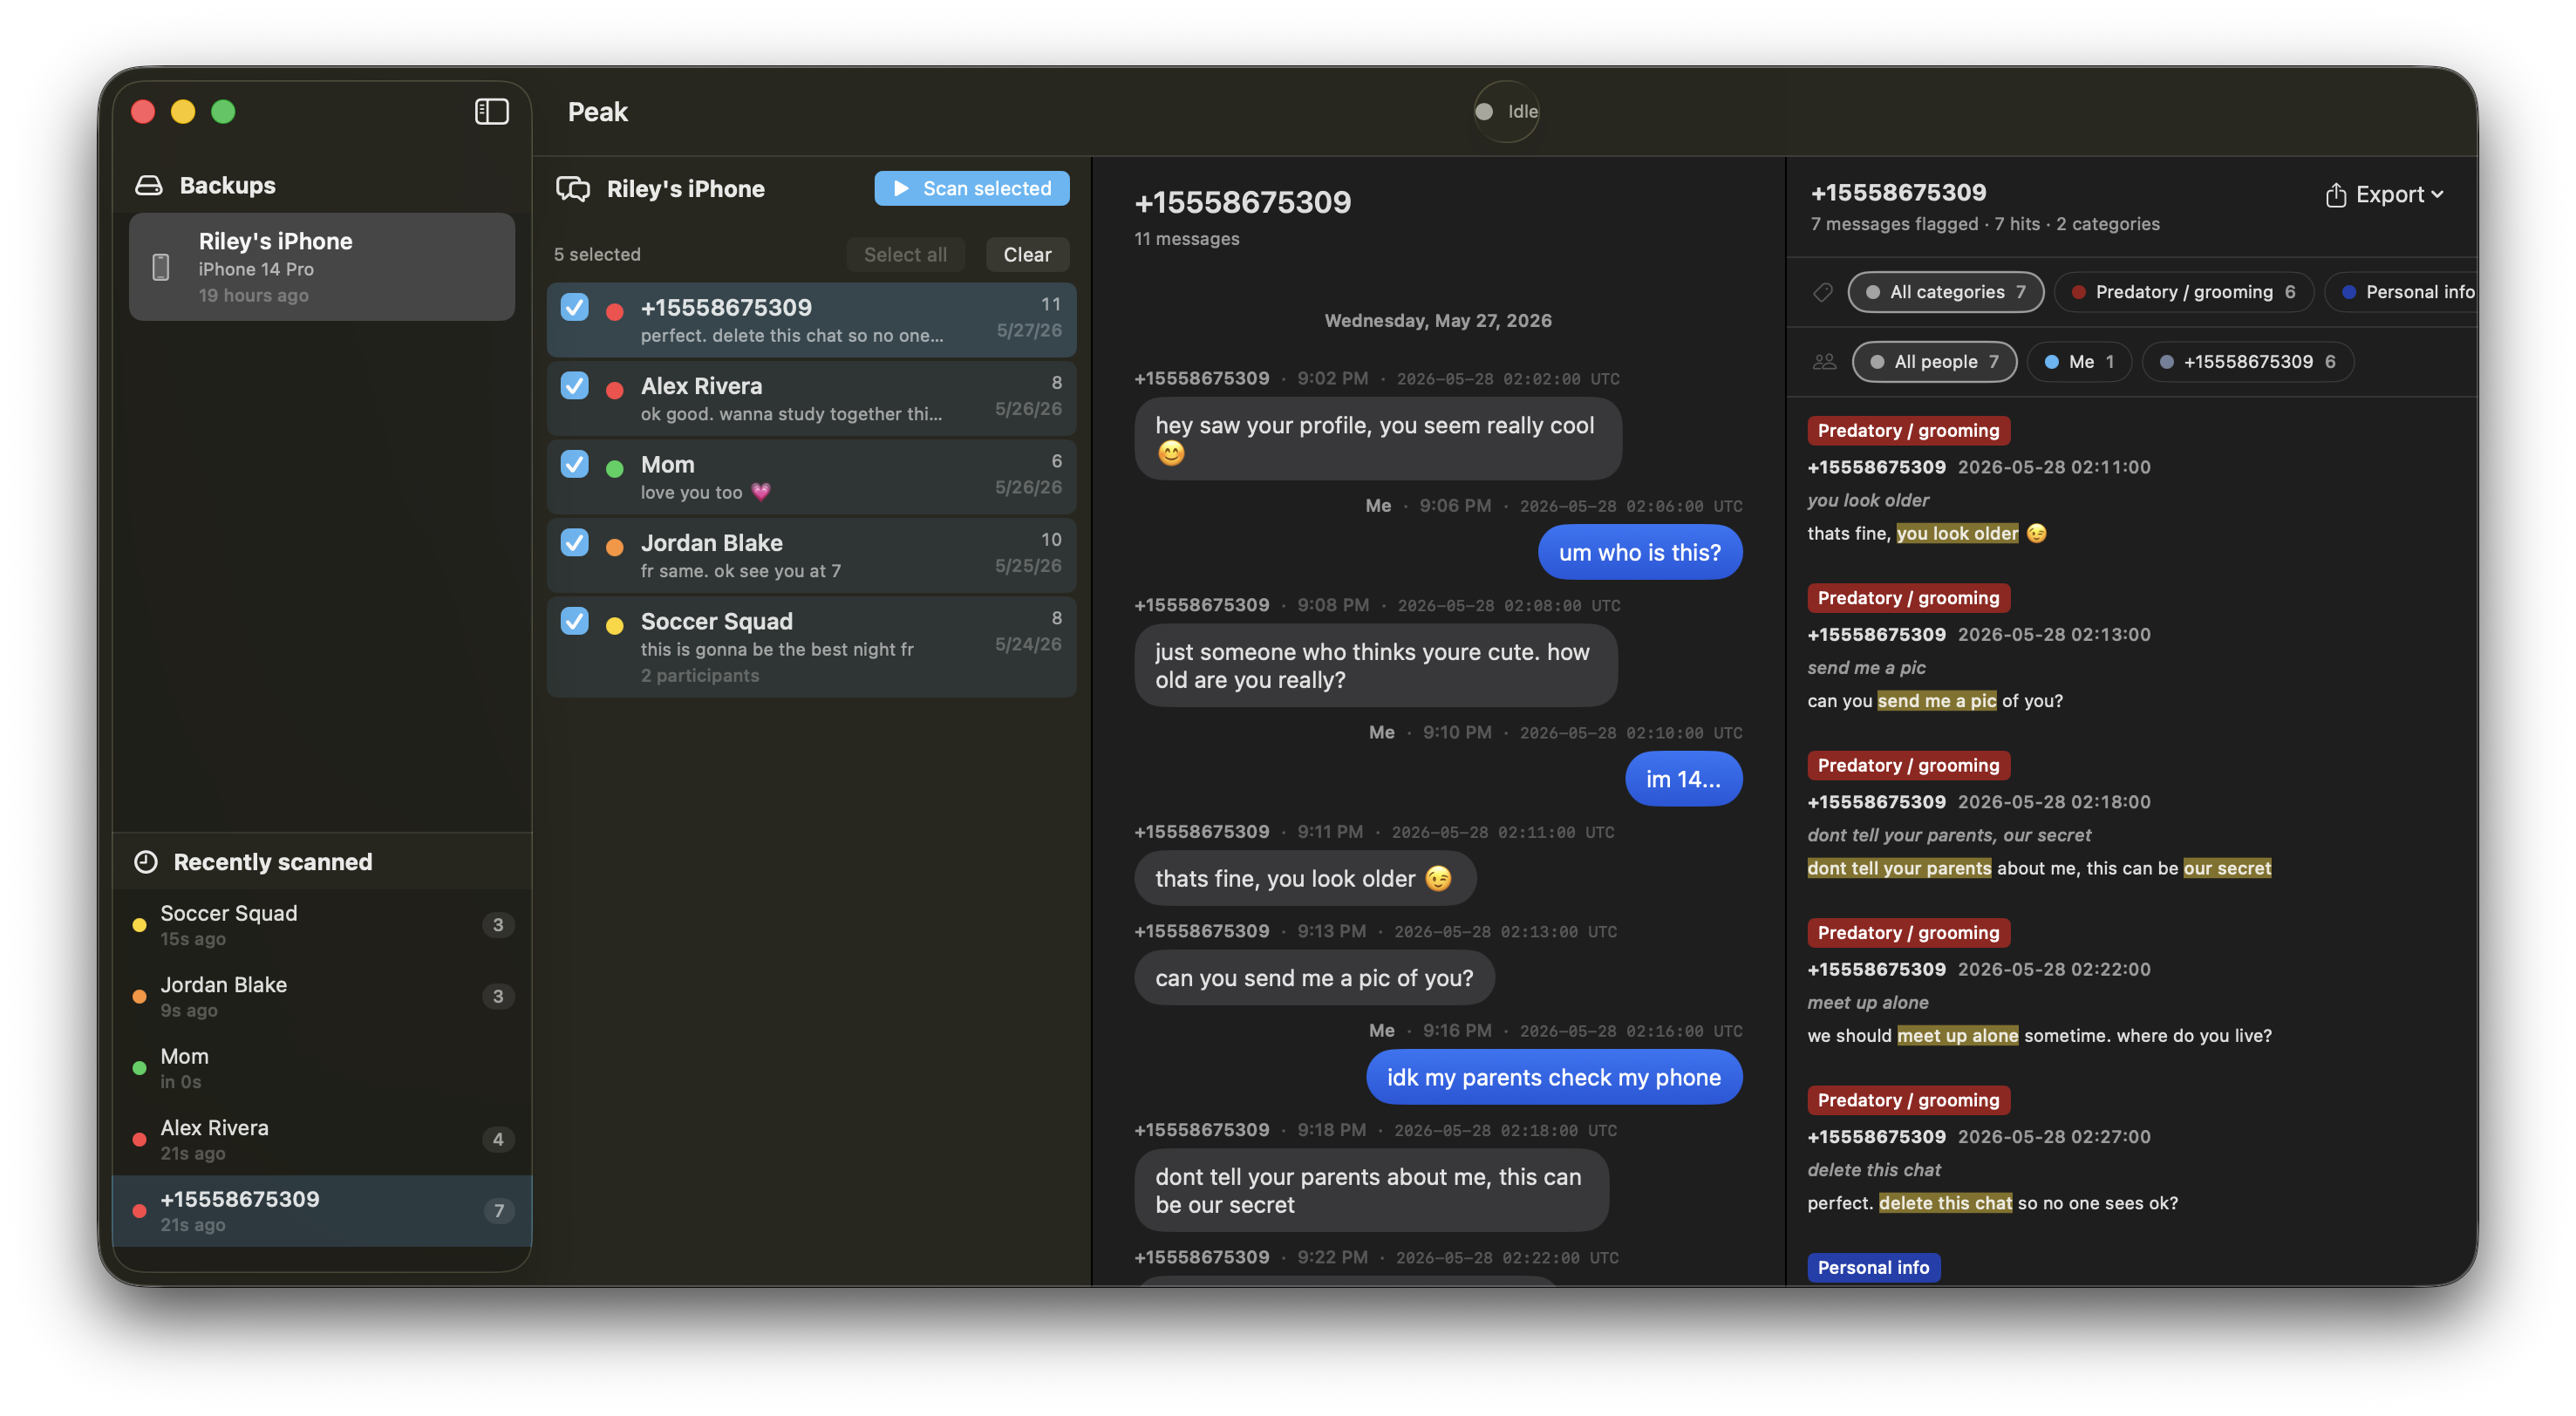Click the Backups drive icon
This screenshot has width=2576, height=1416.
click(149, 185)
